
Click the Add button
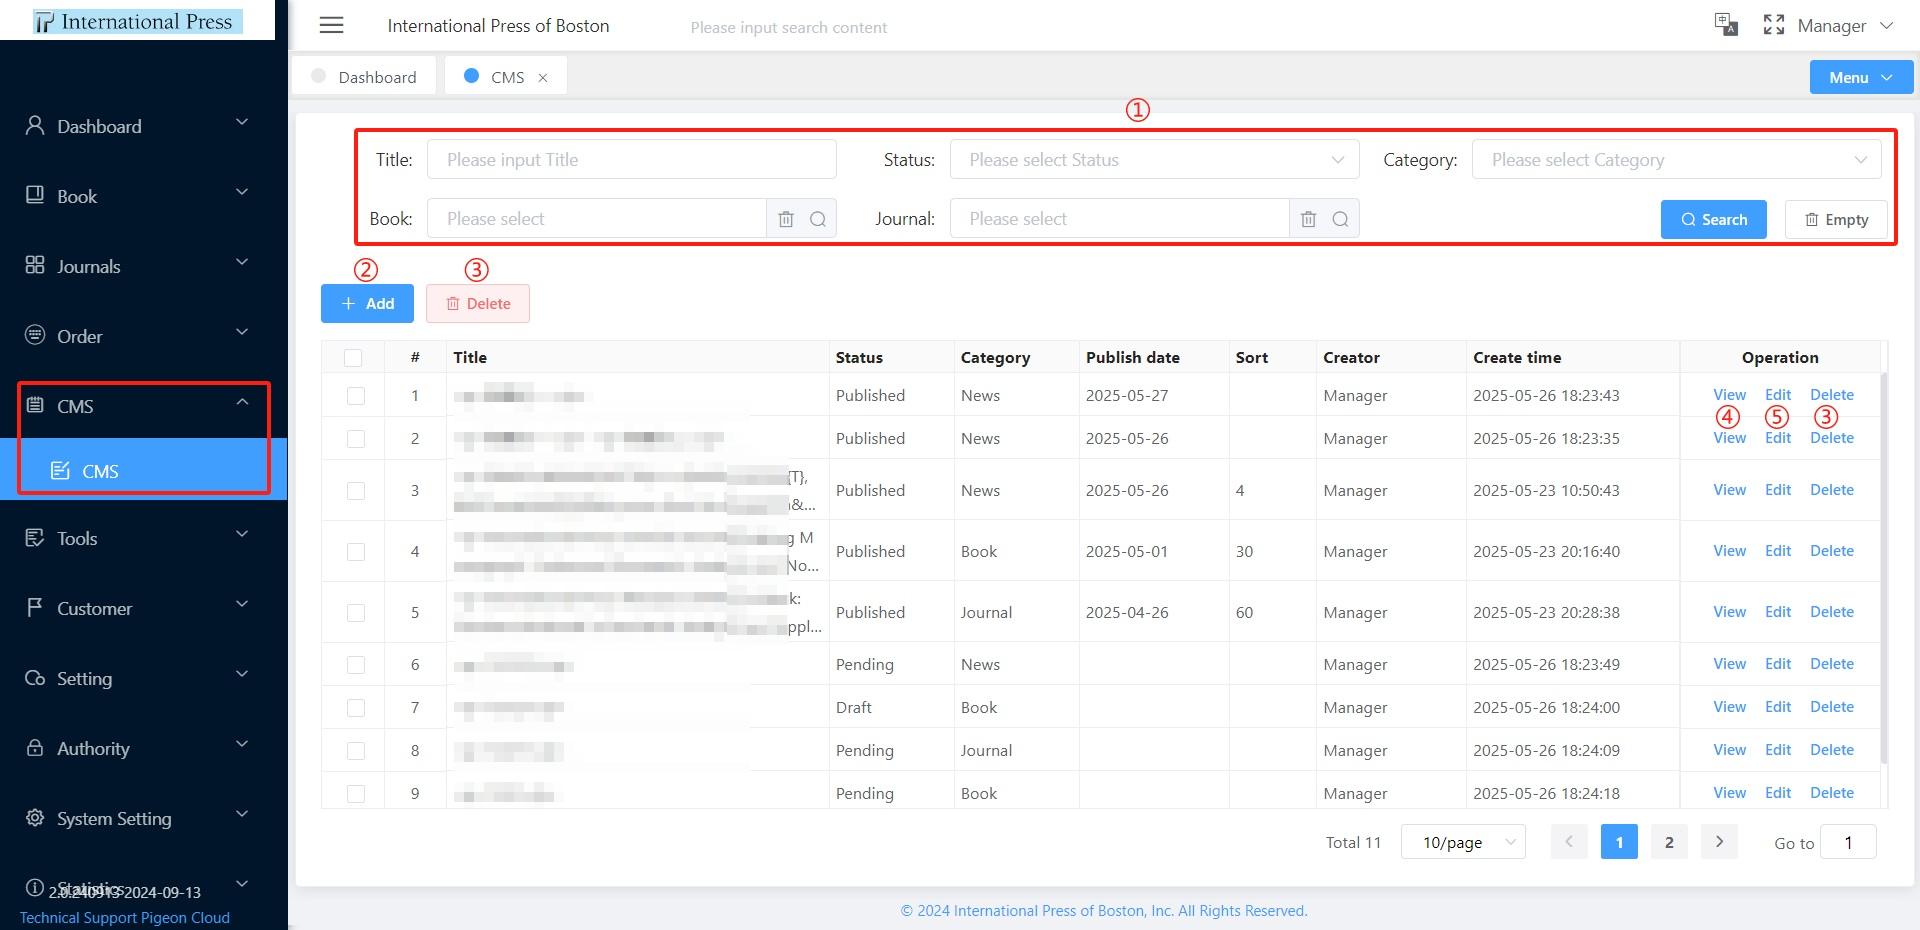coord(367,303)
